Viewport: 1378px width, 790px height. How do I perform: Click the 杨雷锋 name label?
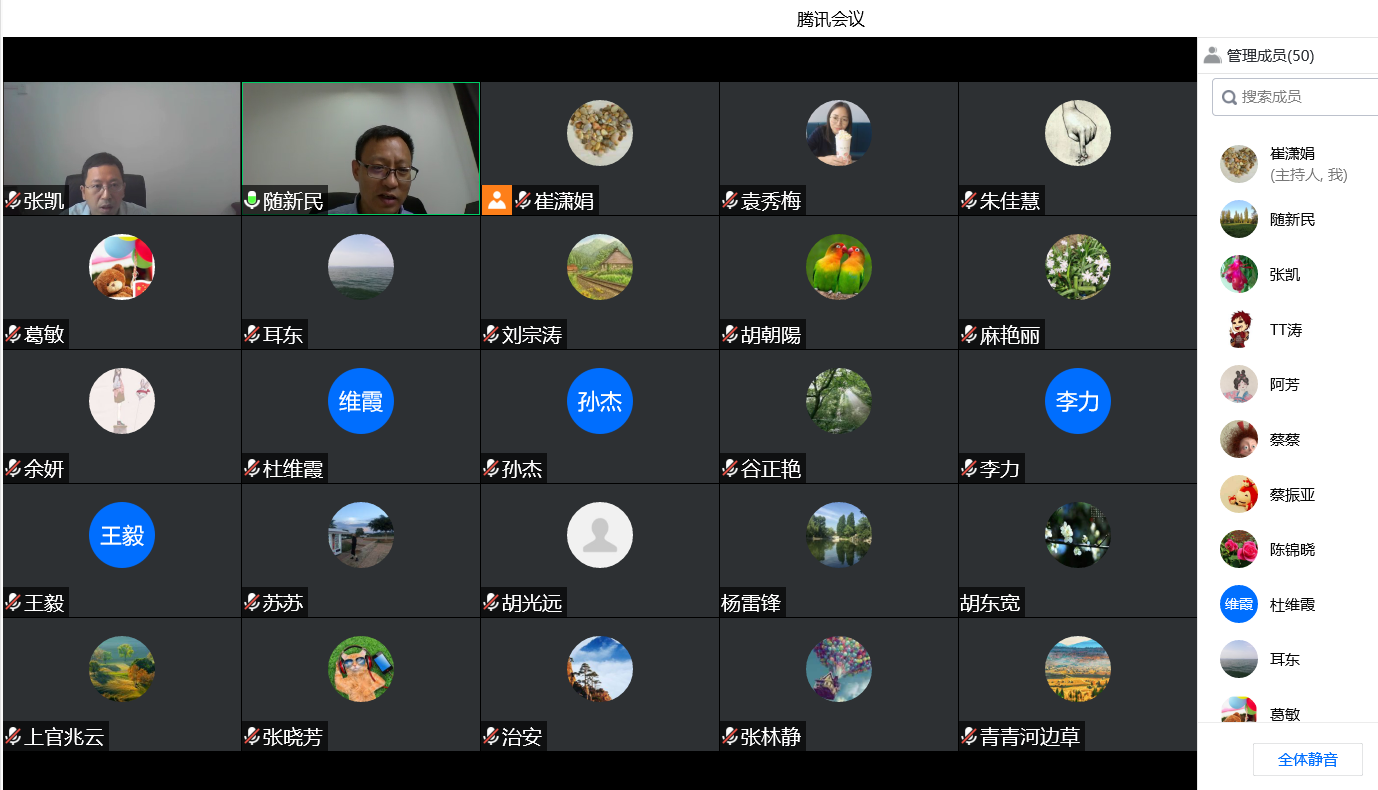click(752, 603)
